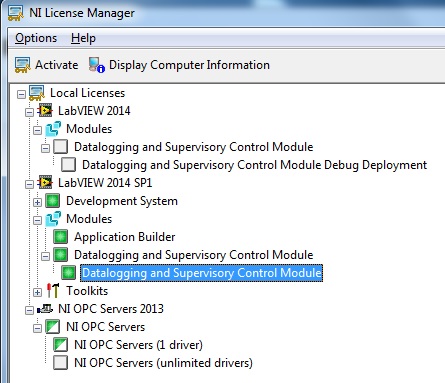Click the NI License Manager window title
Screen dimensions: 445x383
(82, 13)
